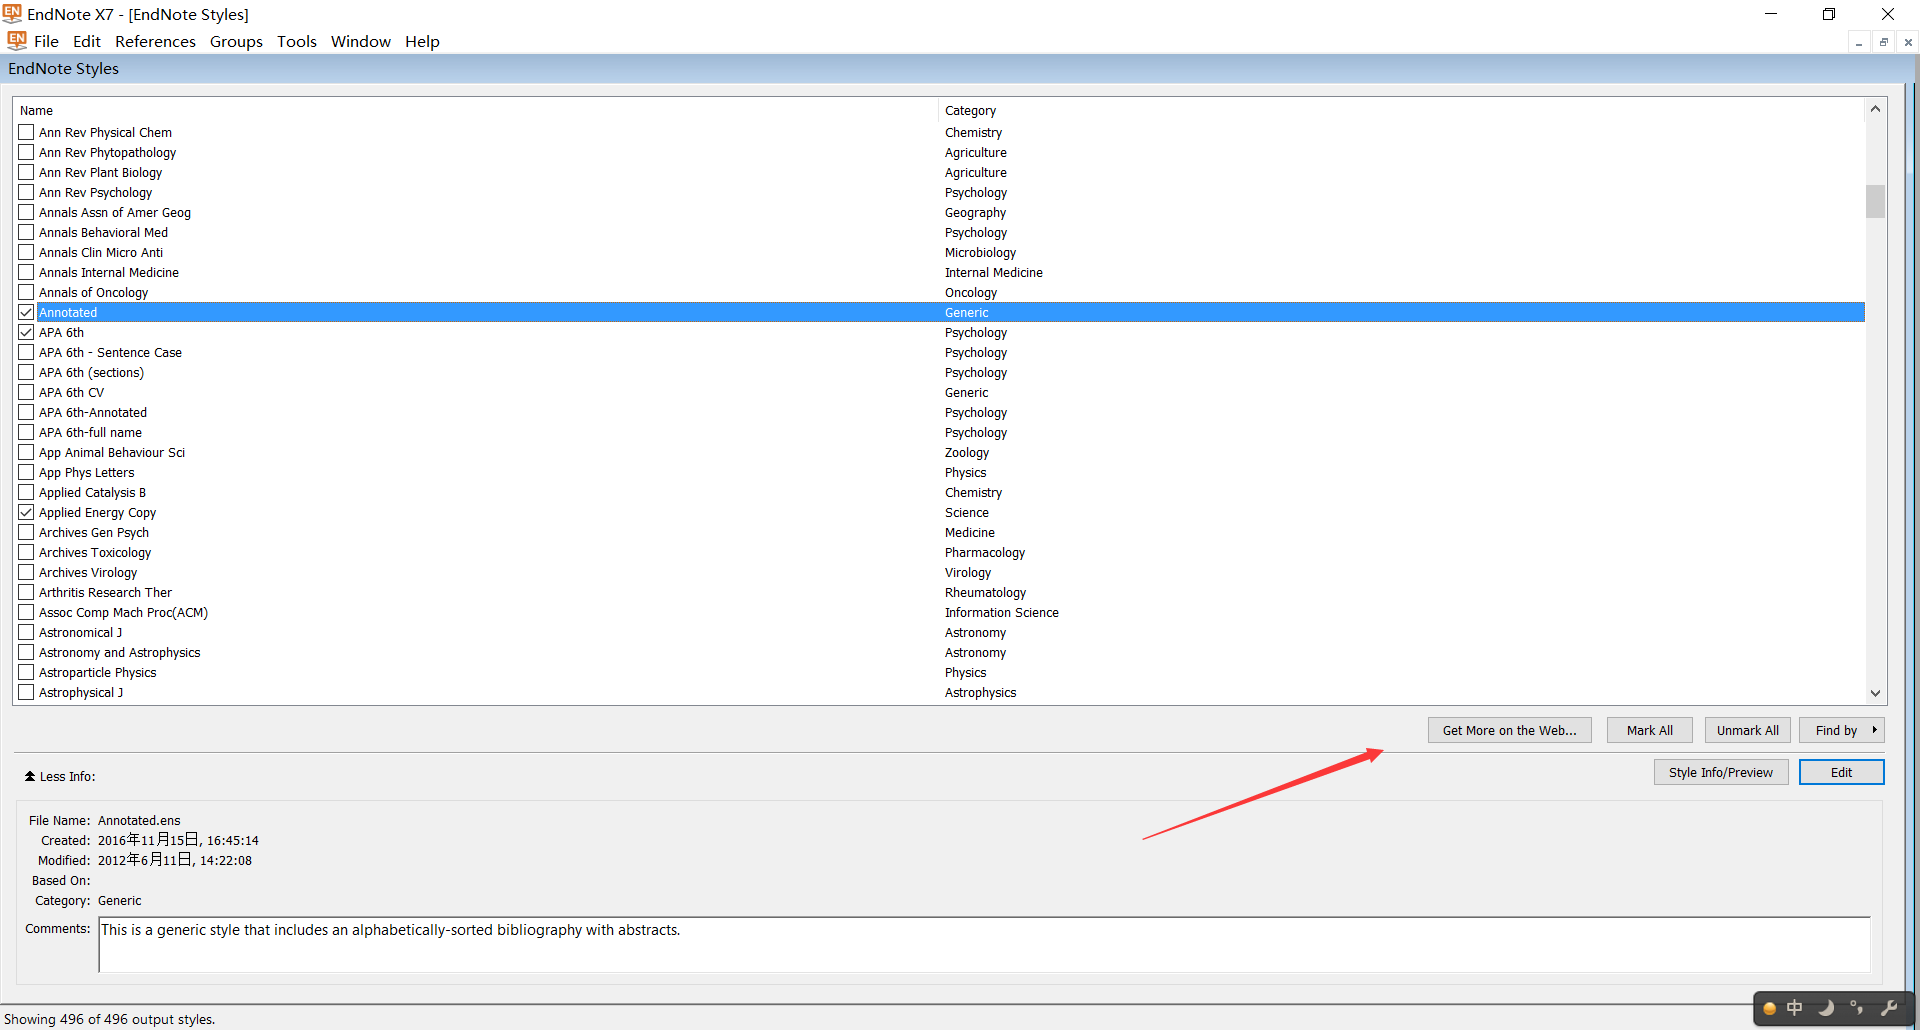Click the Edit style button
The width and height of the screenshot is (1920, 1030).
1842,772
